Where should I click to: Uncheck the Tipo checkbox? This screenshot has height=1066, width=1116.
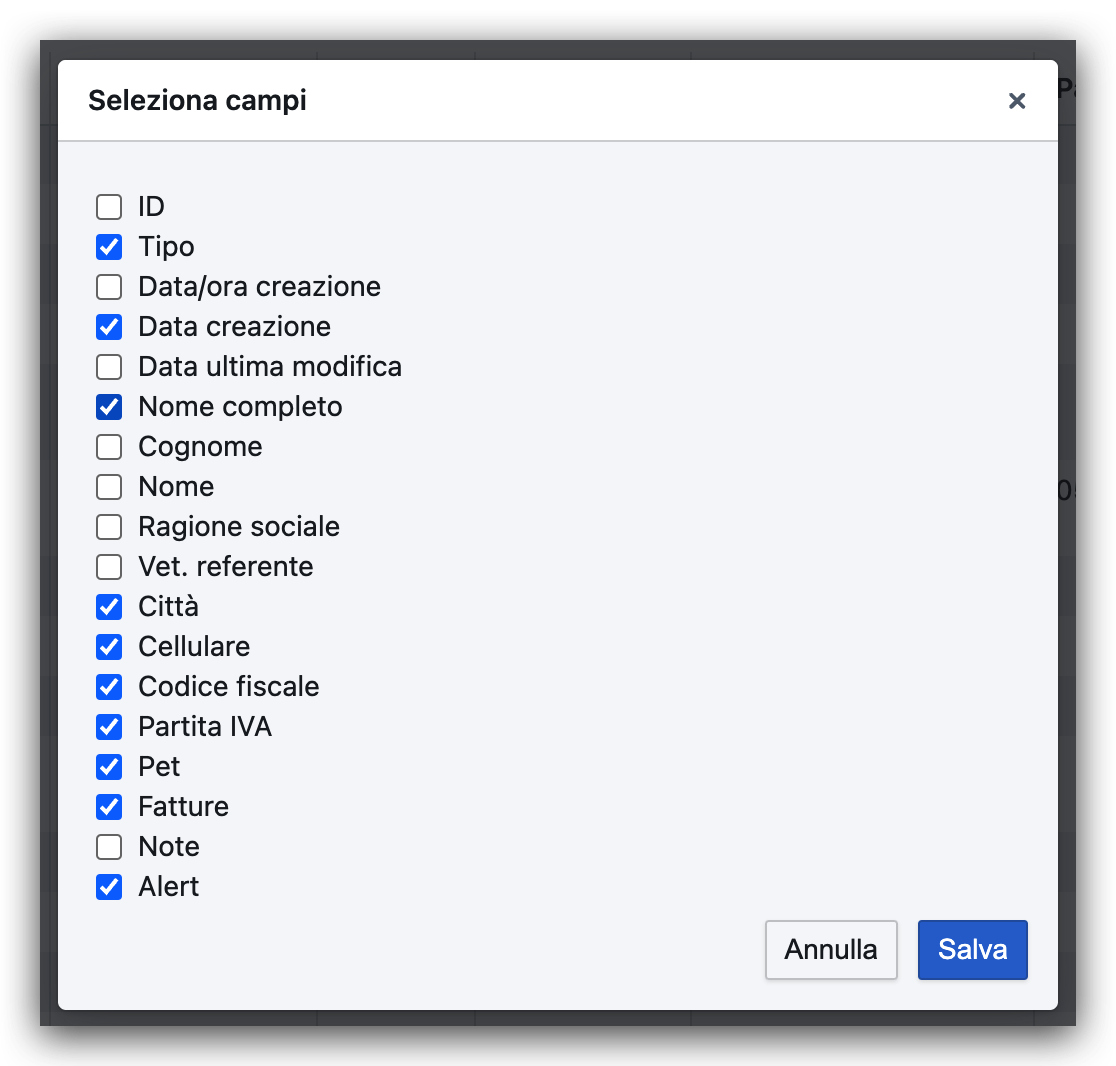click(109, 247)
